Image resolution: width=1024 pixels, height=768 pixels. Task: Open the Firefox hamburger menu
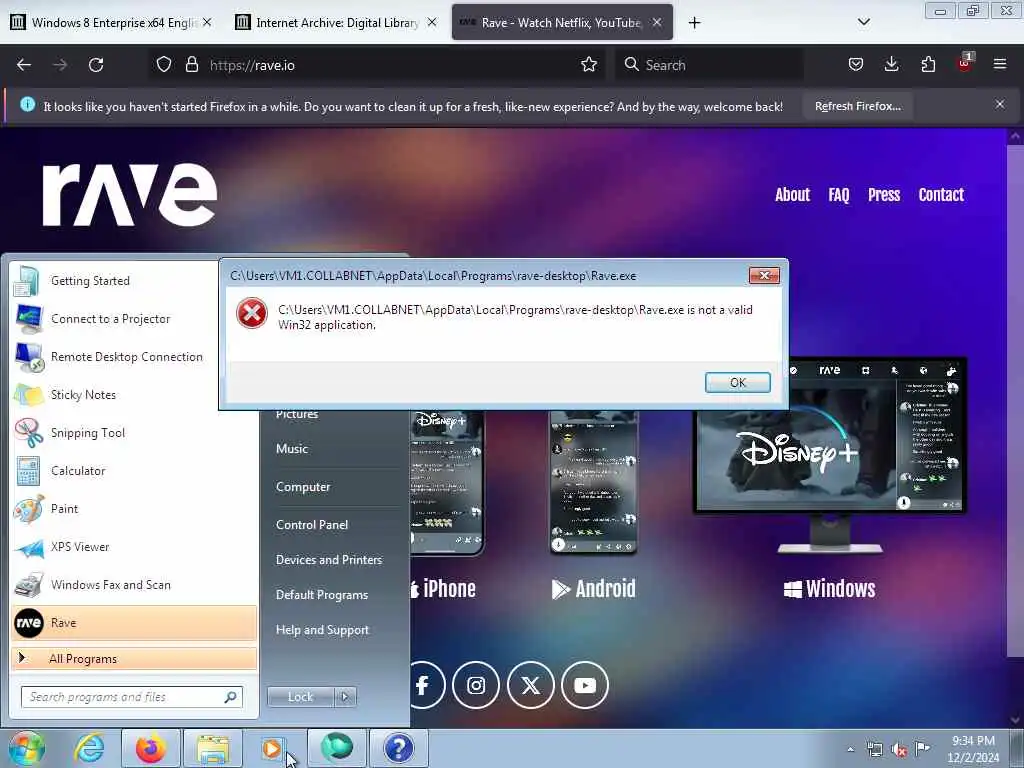tap(1000, 65)
